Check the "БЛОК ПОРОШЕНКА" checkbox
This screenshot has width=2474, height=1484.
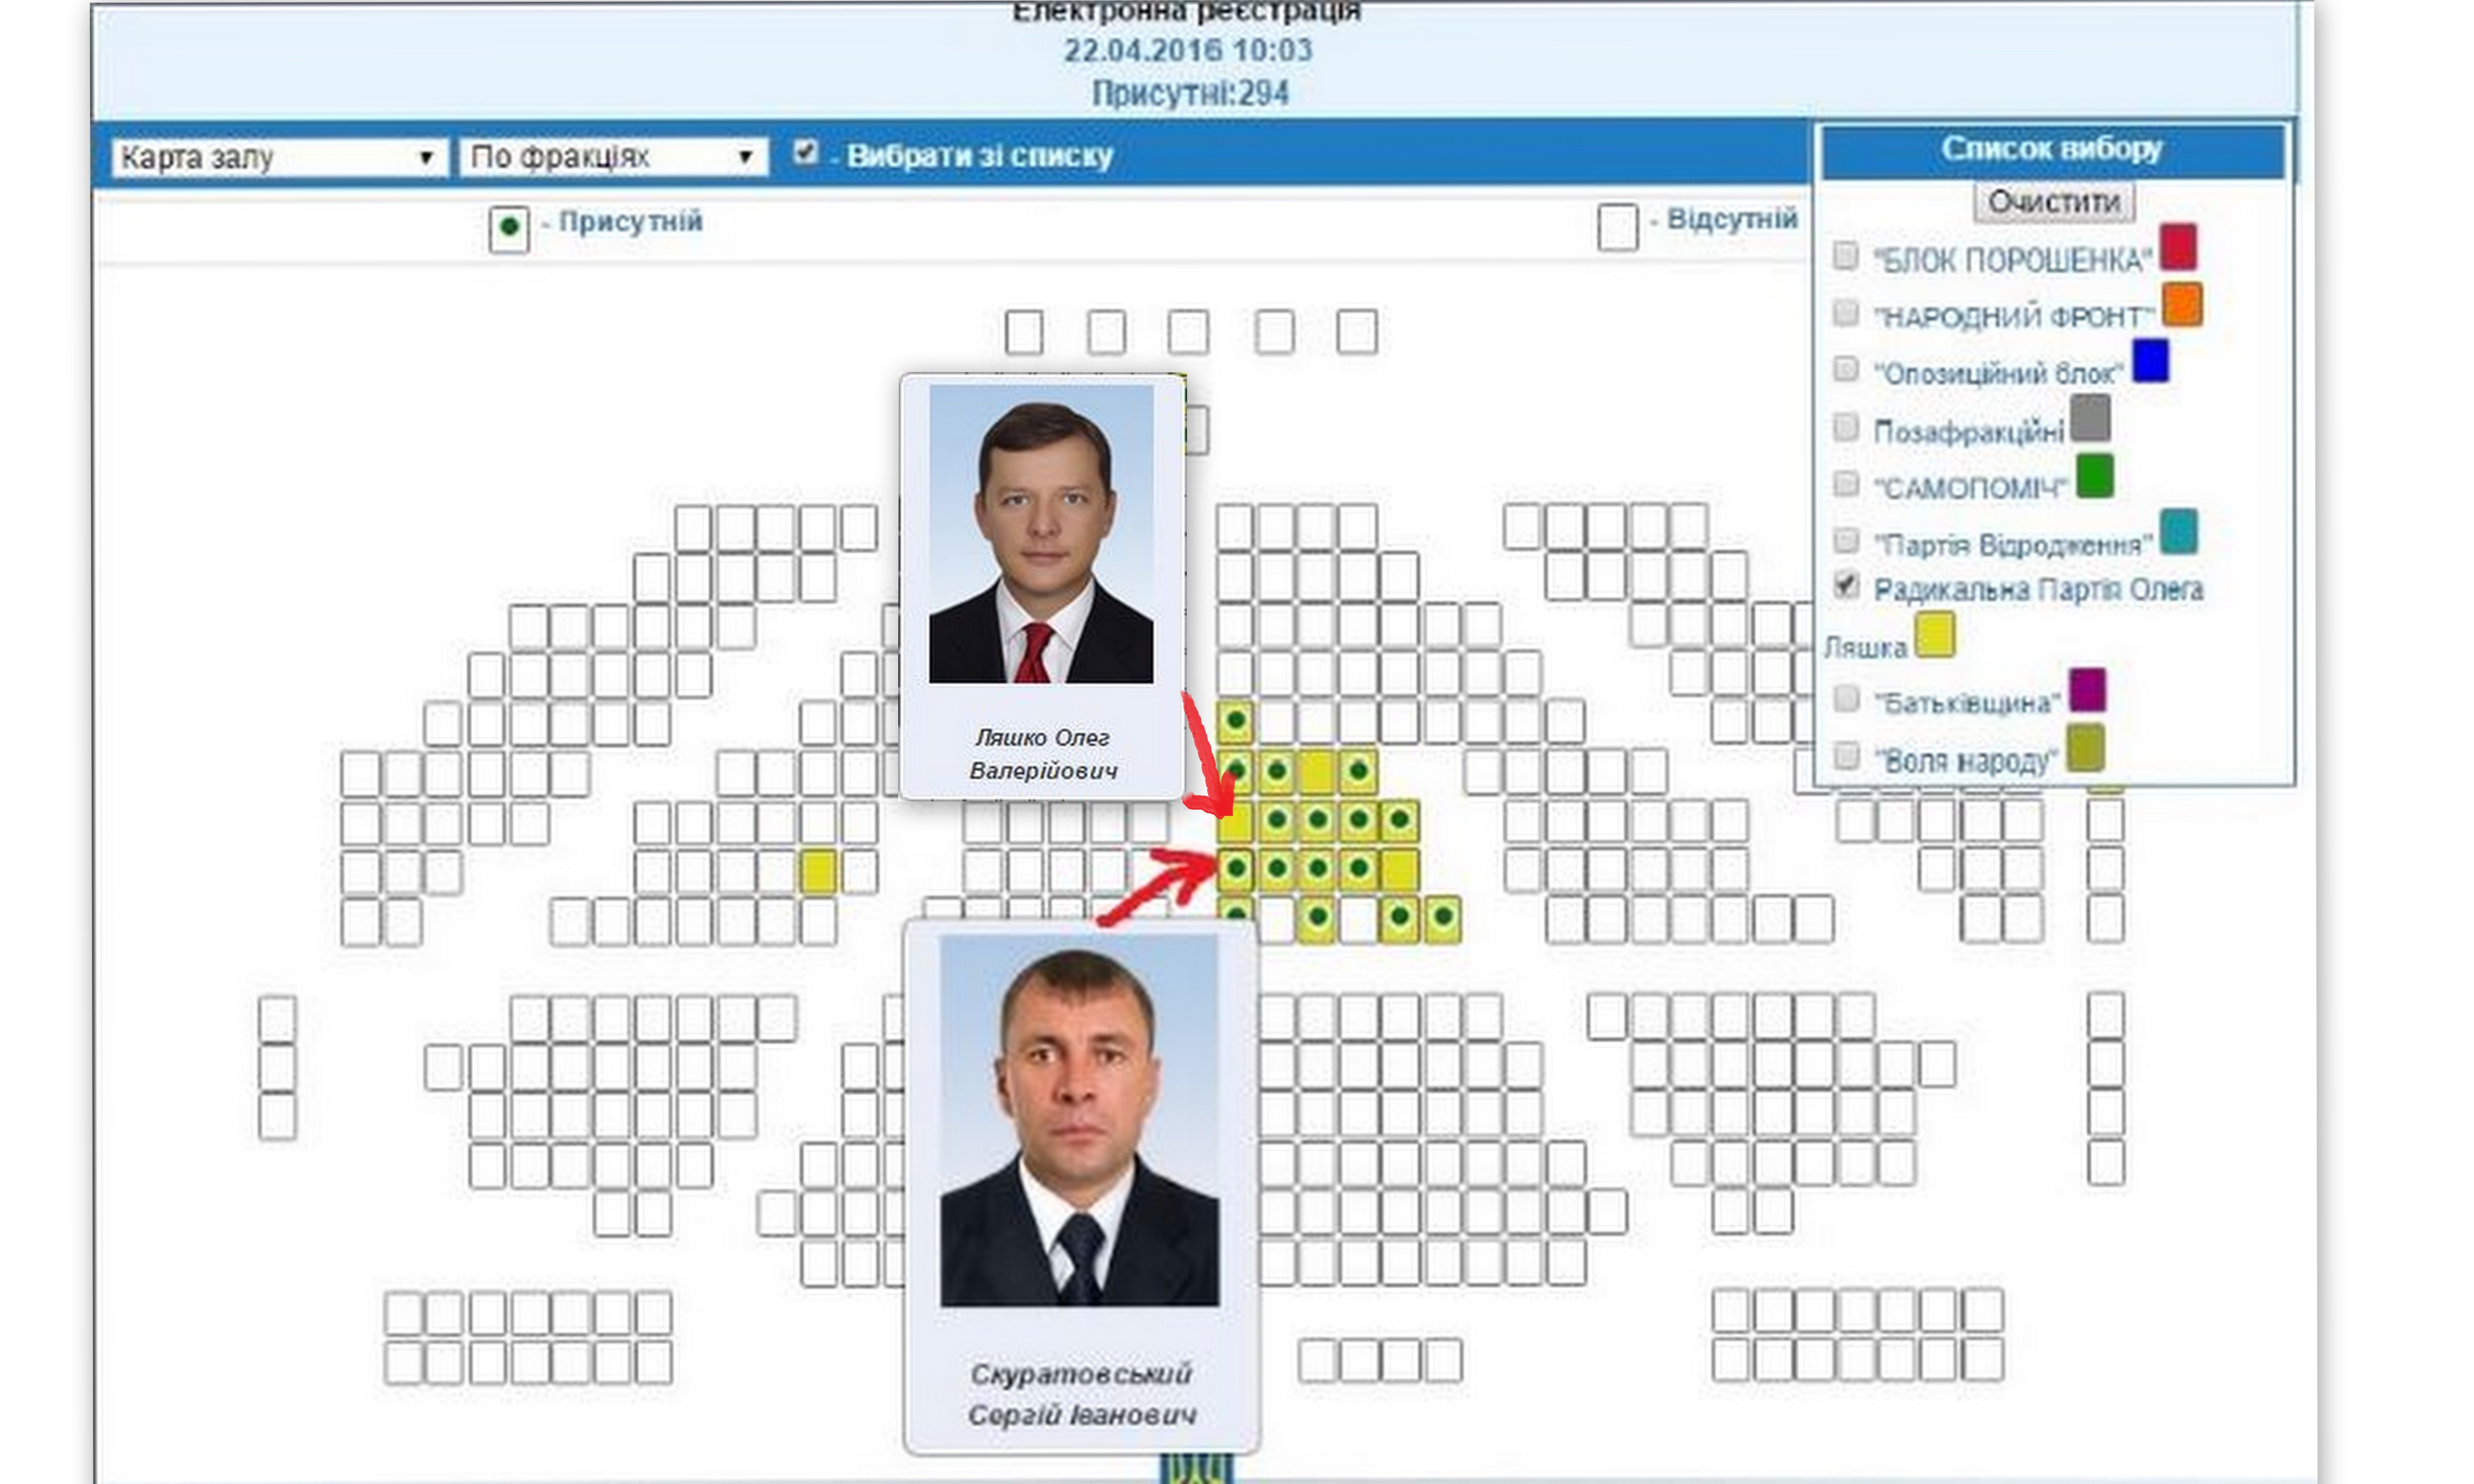(1845, 256)
